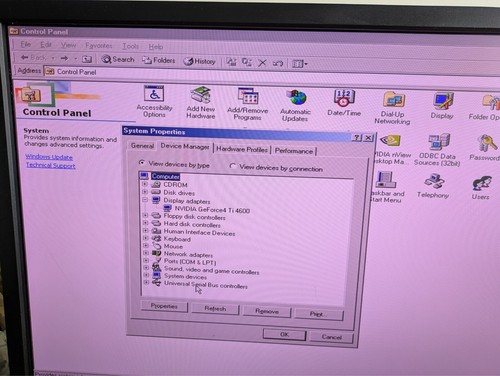Open the Accessibility Options icon
This screenshot has height=376, width=500.
(x=154, y=101)
